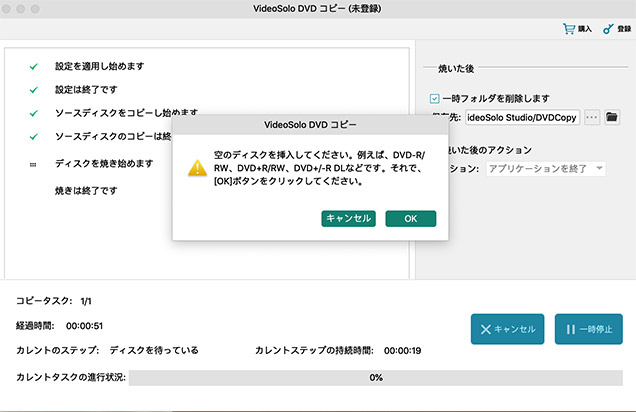The width and height of the screenshot is (636, 412).
Task: Click the key registration icon
Action: (x=608, y=29)
